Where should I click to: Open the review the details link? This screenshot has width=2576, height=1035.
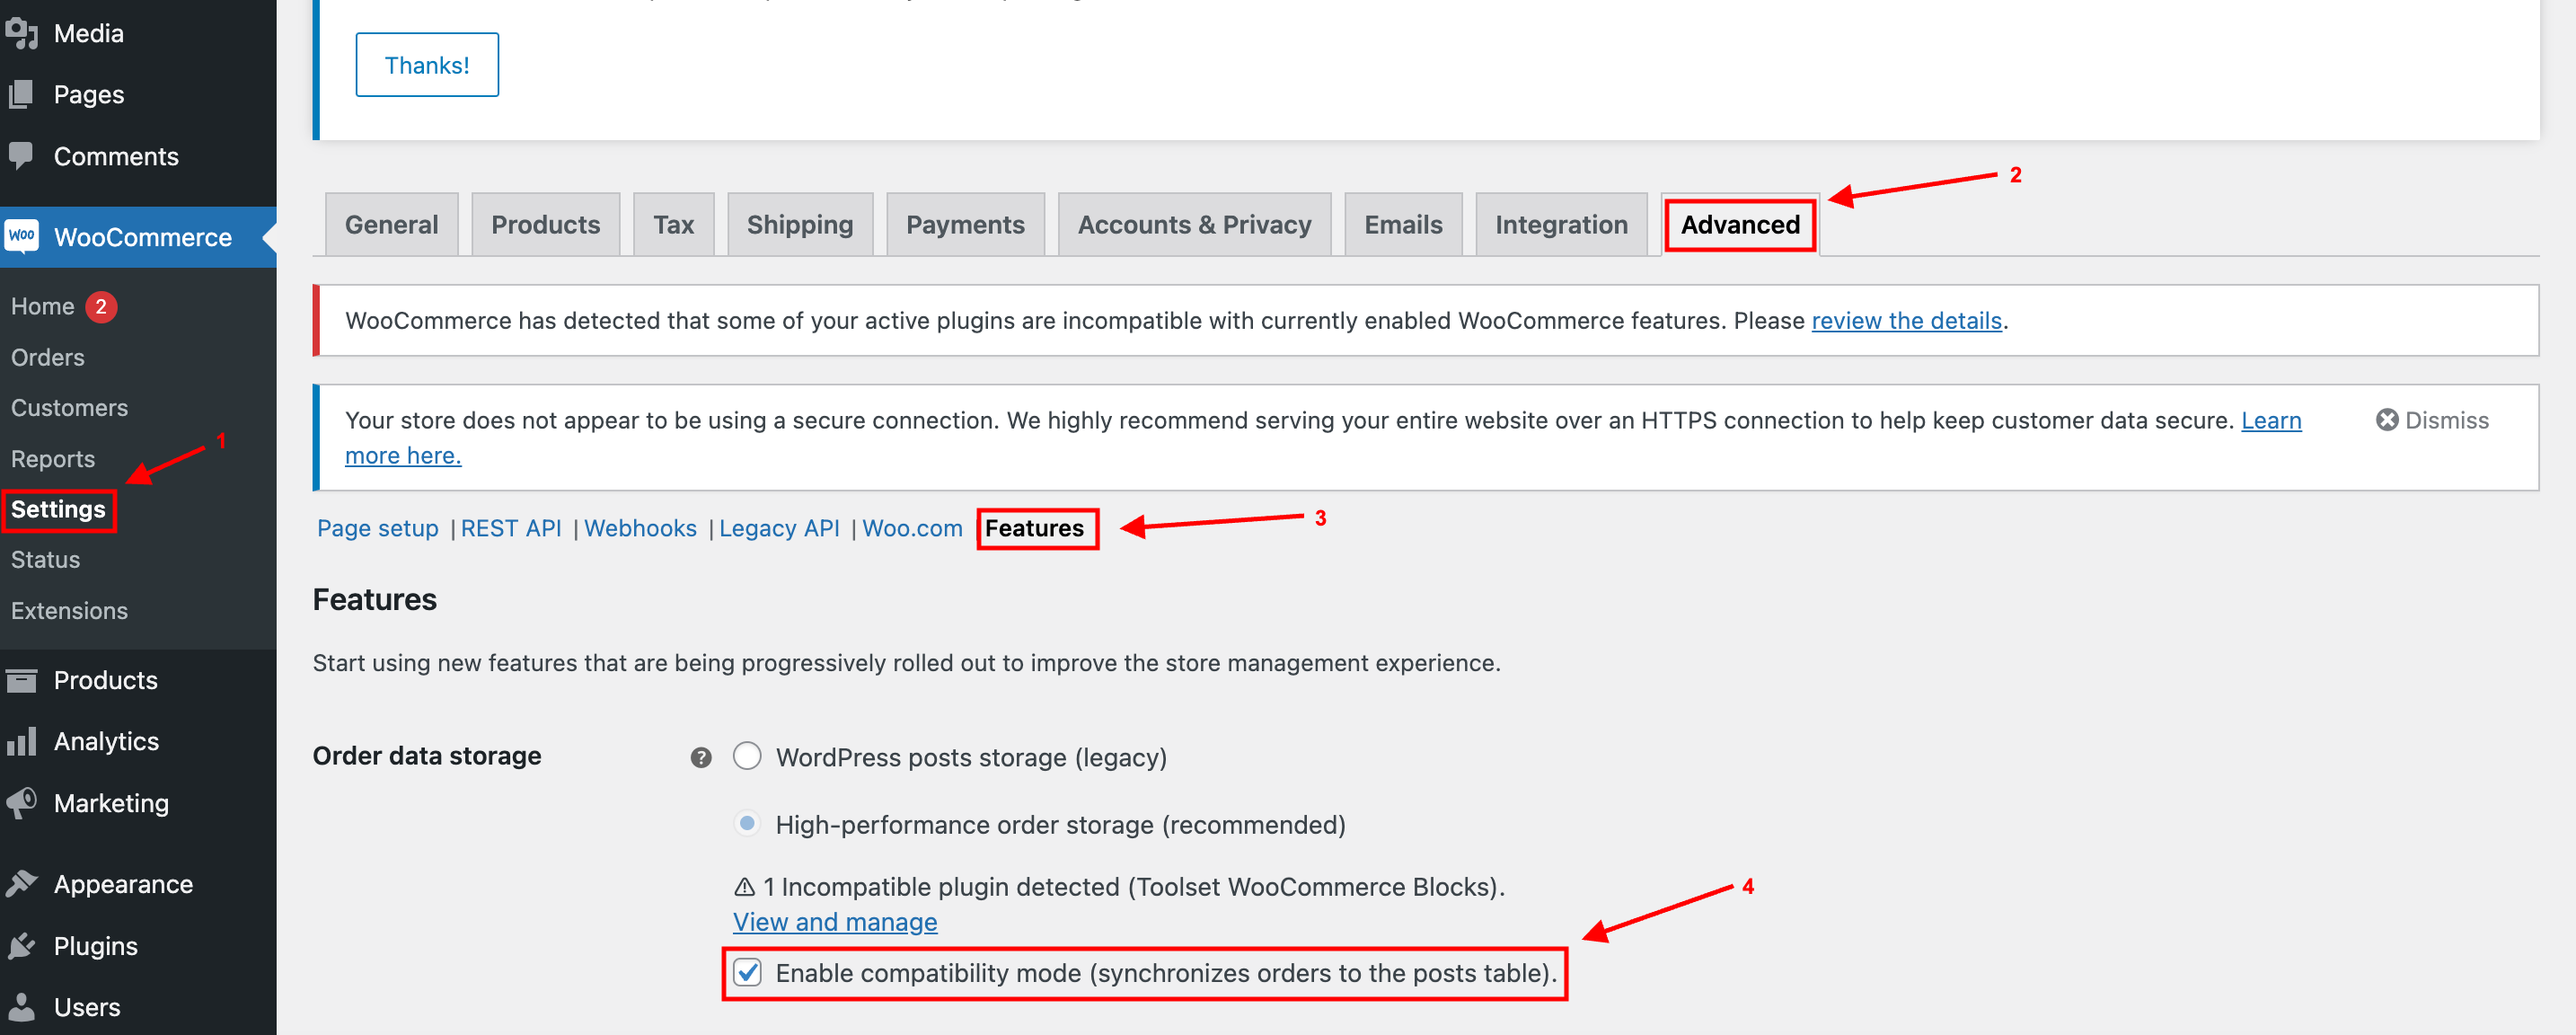[1906, 321]
